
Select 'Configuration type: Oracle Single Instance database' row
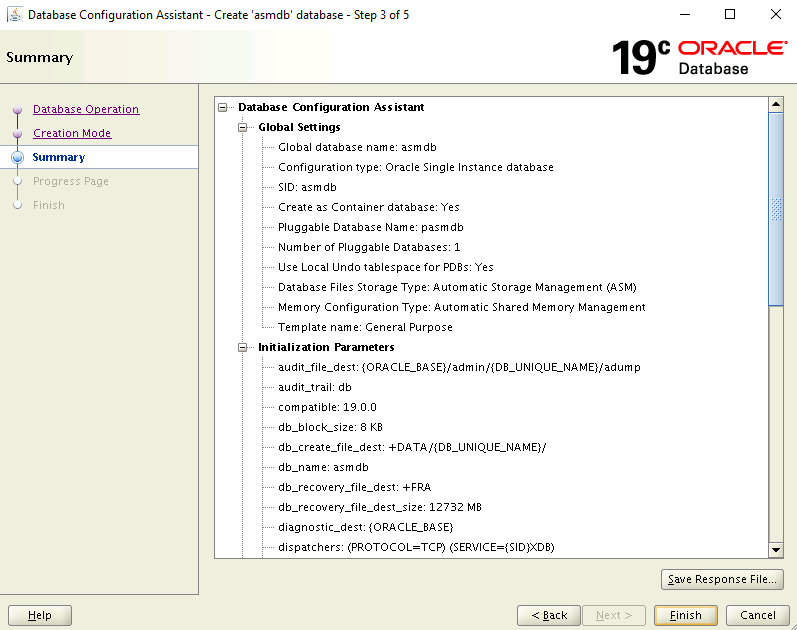coord(416,167)
